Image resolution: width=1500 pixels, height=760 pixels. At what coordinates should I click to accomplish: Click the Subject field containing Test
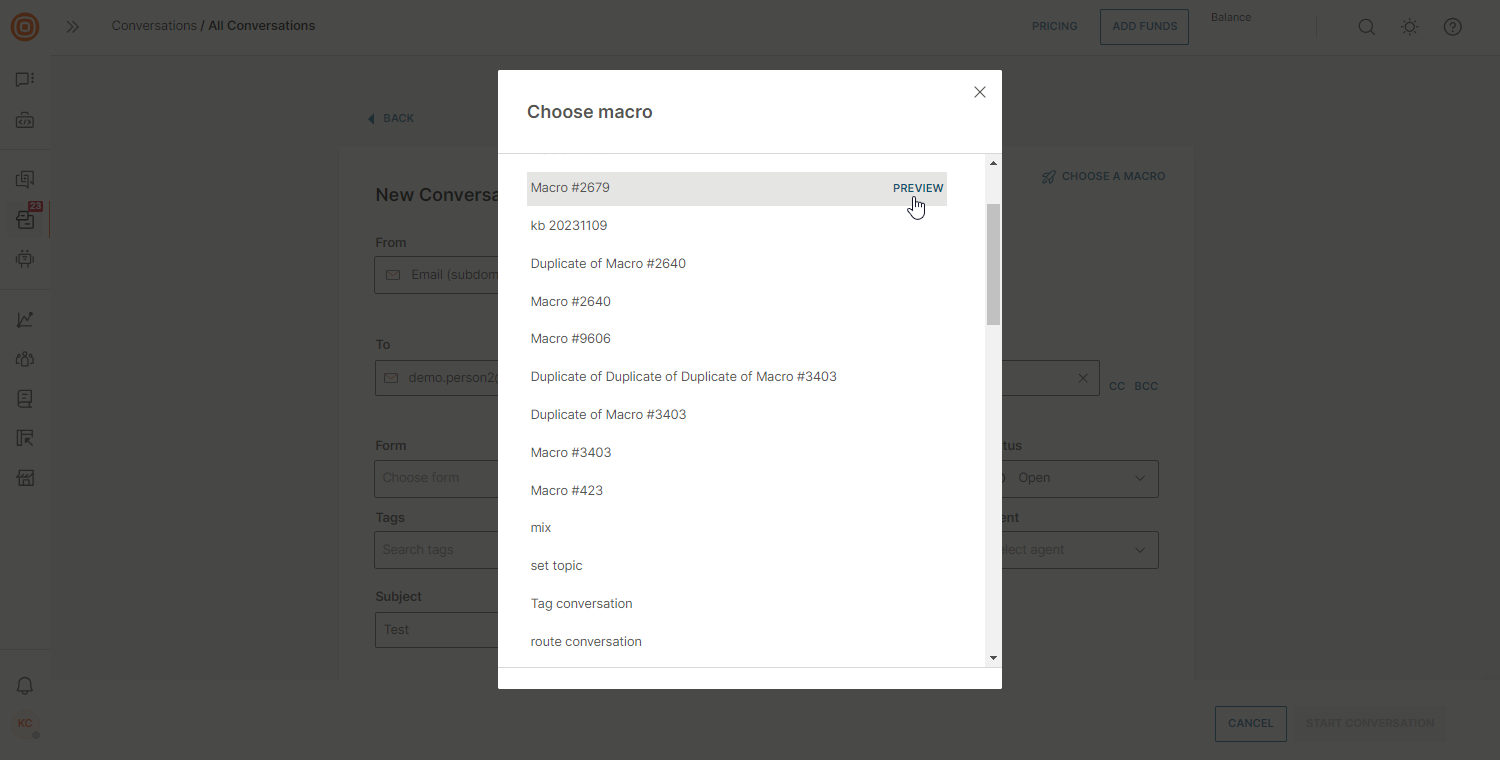(x=437, y=630)
